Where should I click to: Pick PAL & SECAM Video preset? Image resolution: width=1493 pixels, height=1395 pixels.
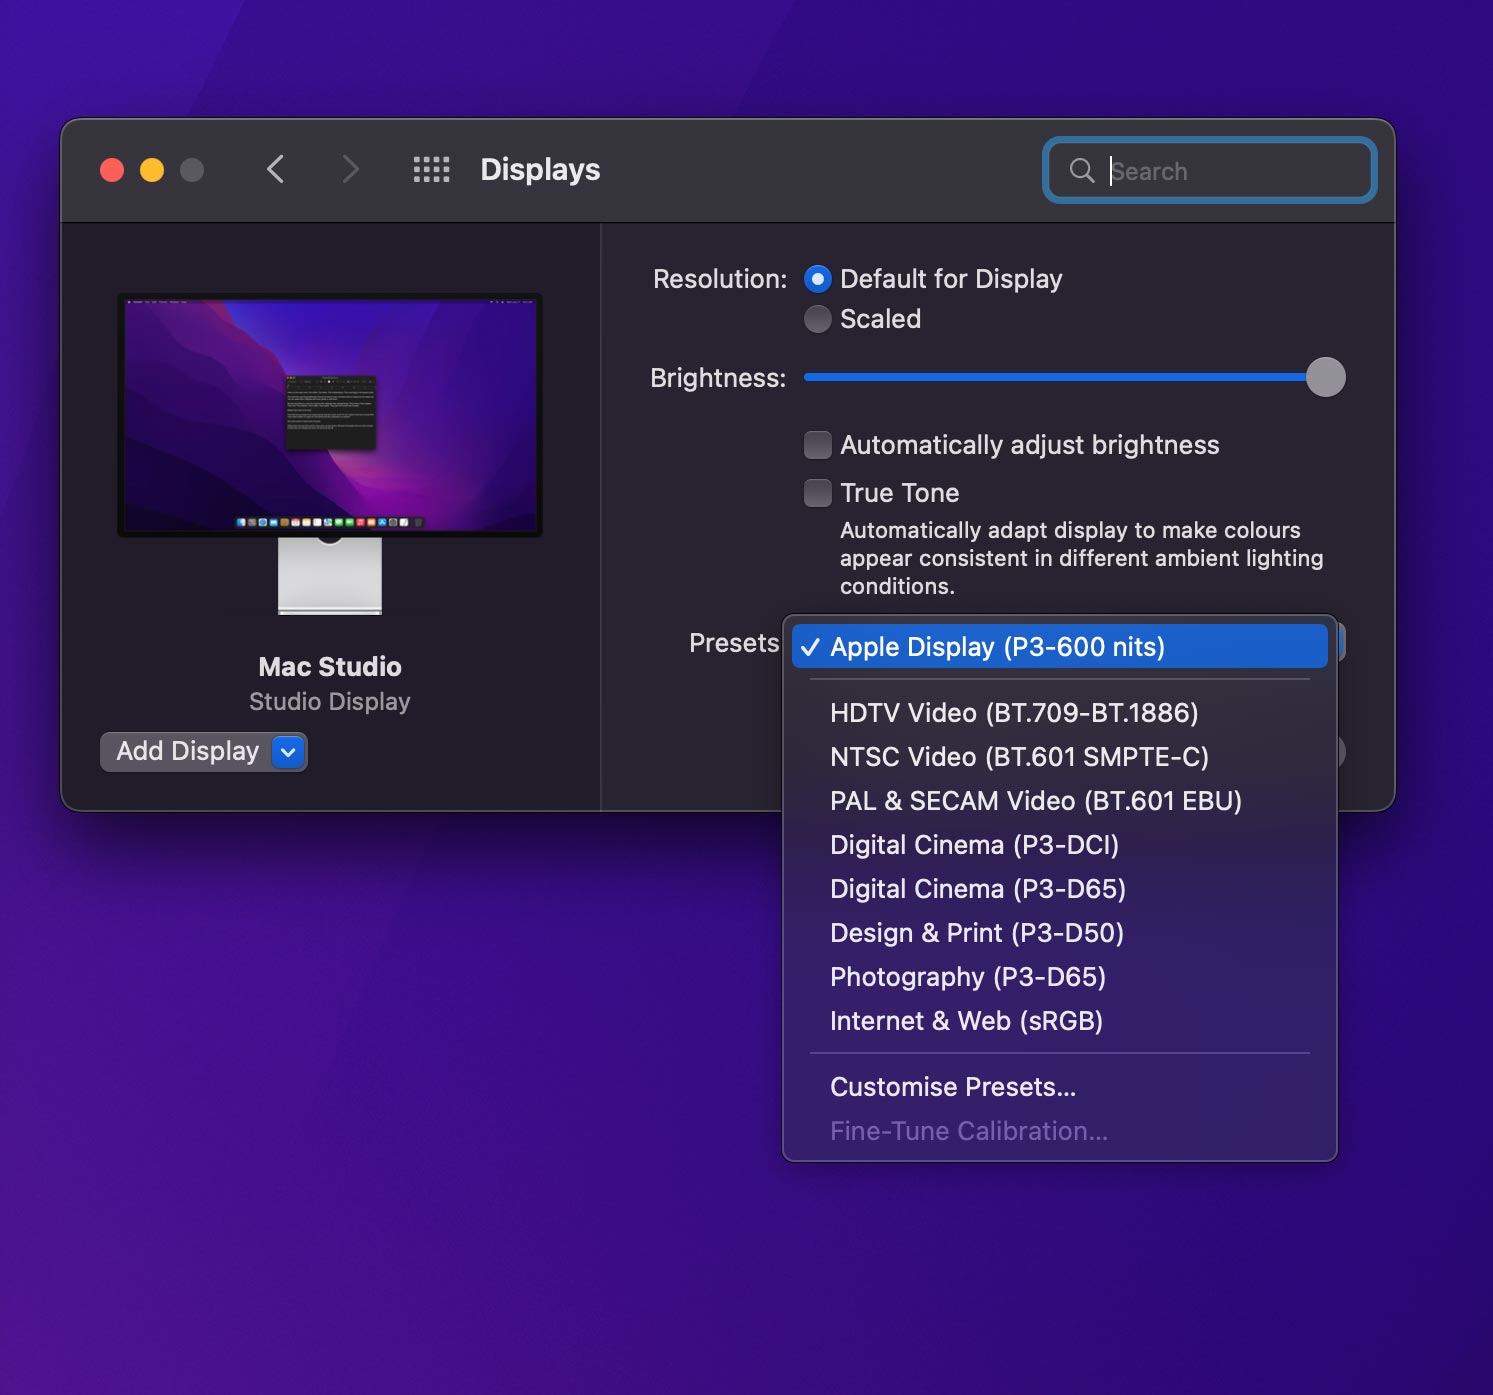coord(1060,801)
